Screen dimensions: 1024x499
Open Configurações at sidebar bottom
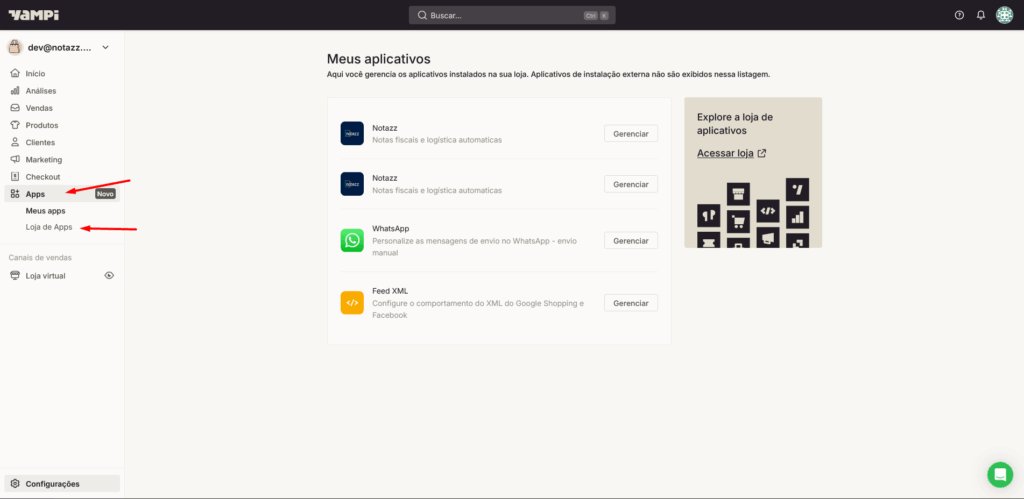coord(62,484)
